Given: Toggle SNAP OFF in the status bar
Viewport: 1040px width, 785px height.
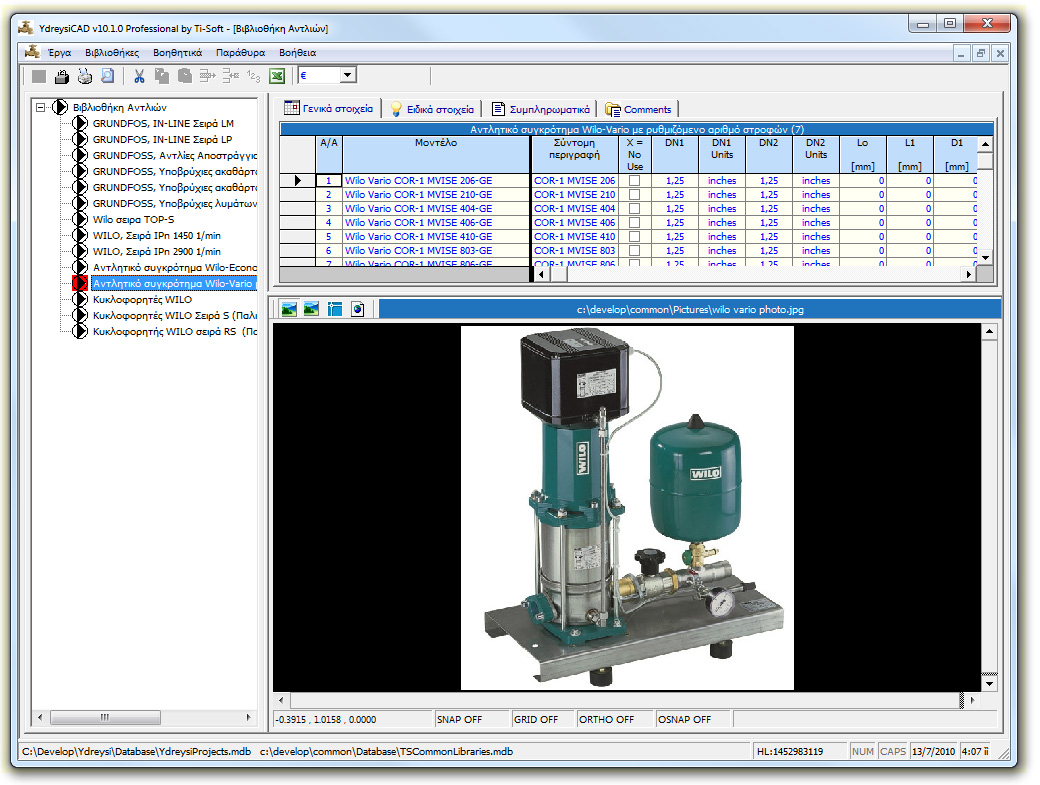Looking at the screenshot, I should tap(460, 718).
